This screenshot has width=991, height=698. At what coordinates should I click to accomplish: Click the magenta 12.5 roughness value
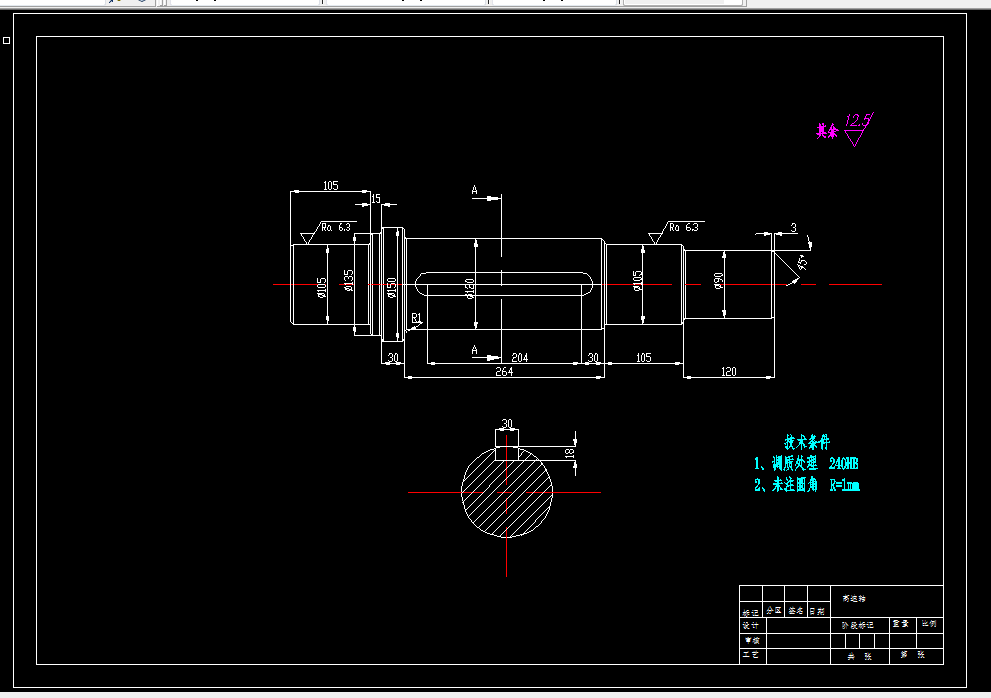(x=858, y=120)
